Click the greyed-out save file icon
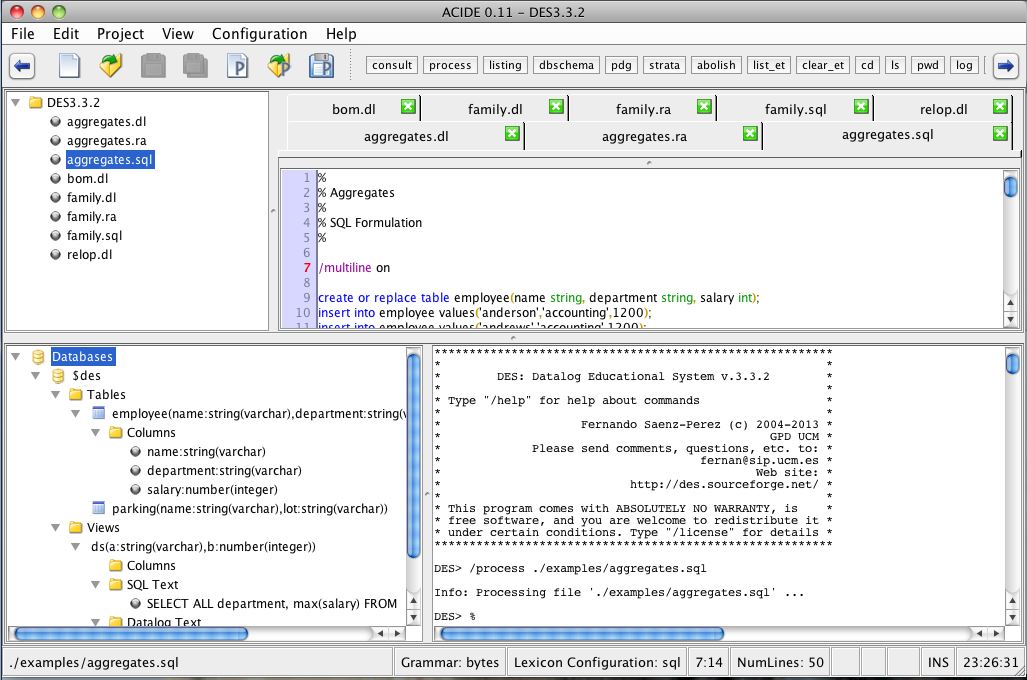 point(153,66)
